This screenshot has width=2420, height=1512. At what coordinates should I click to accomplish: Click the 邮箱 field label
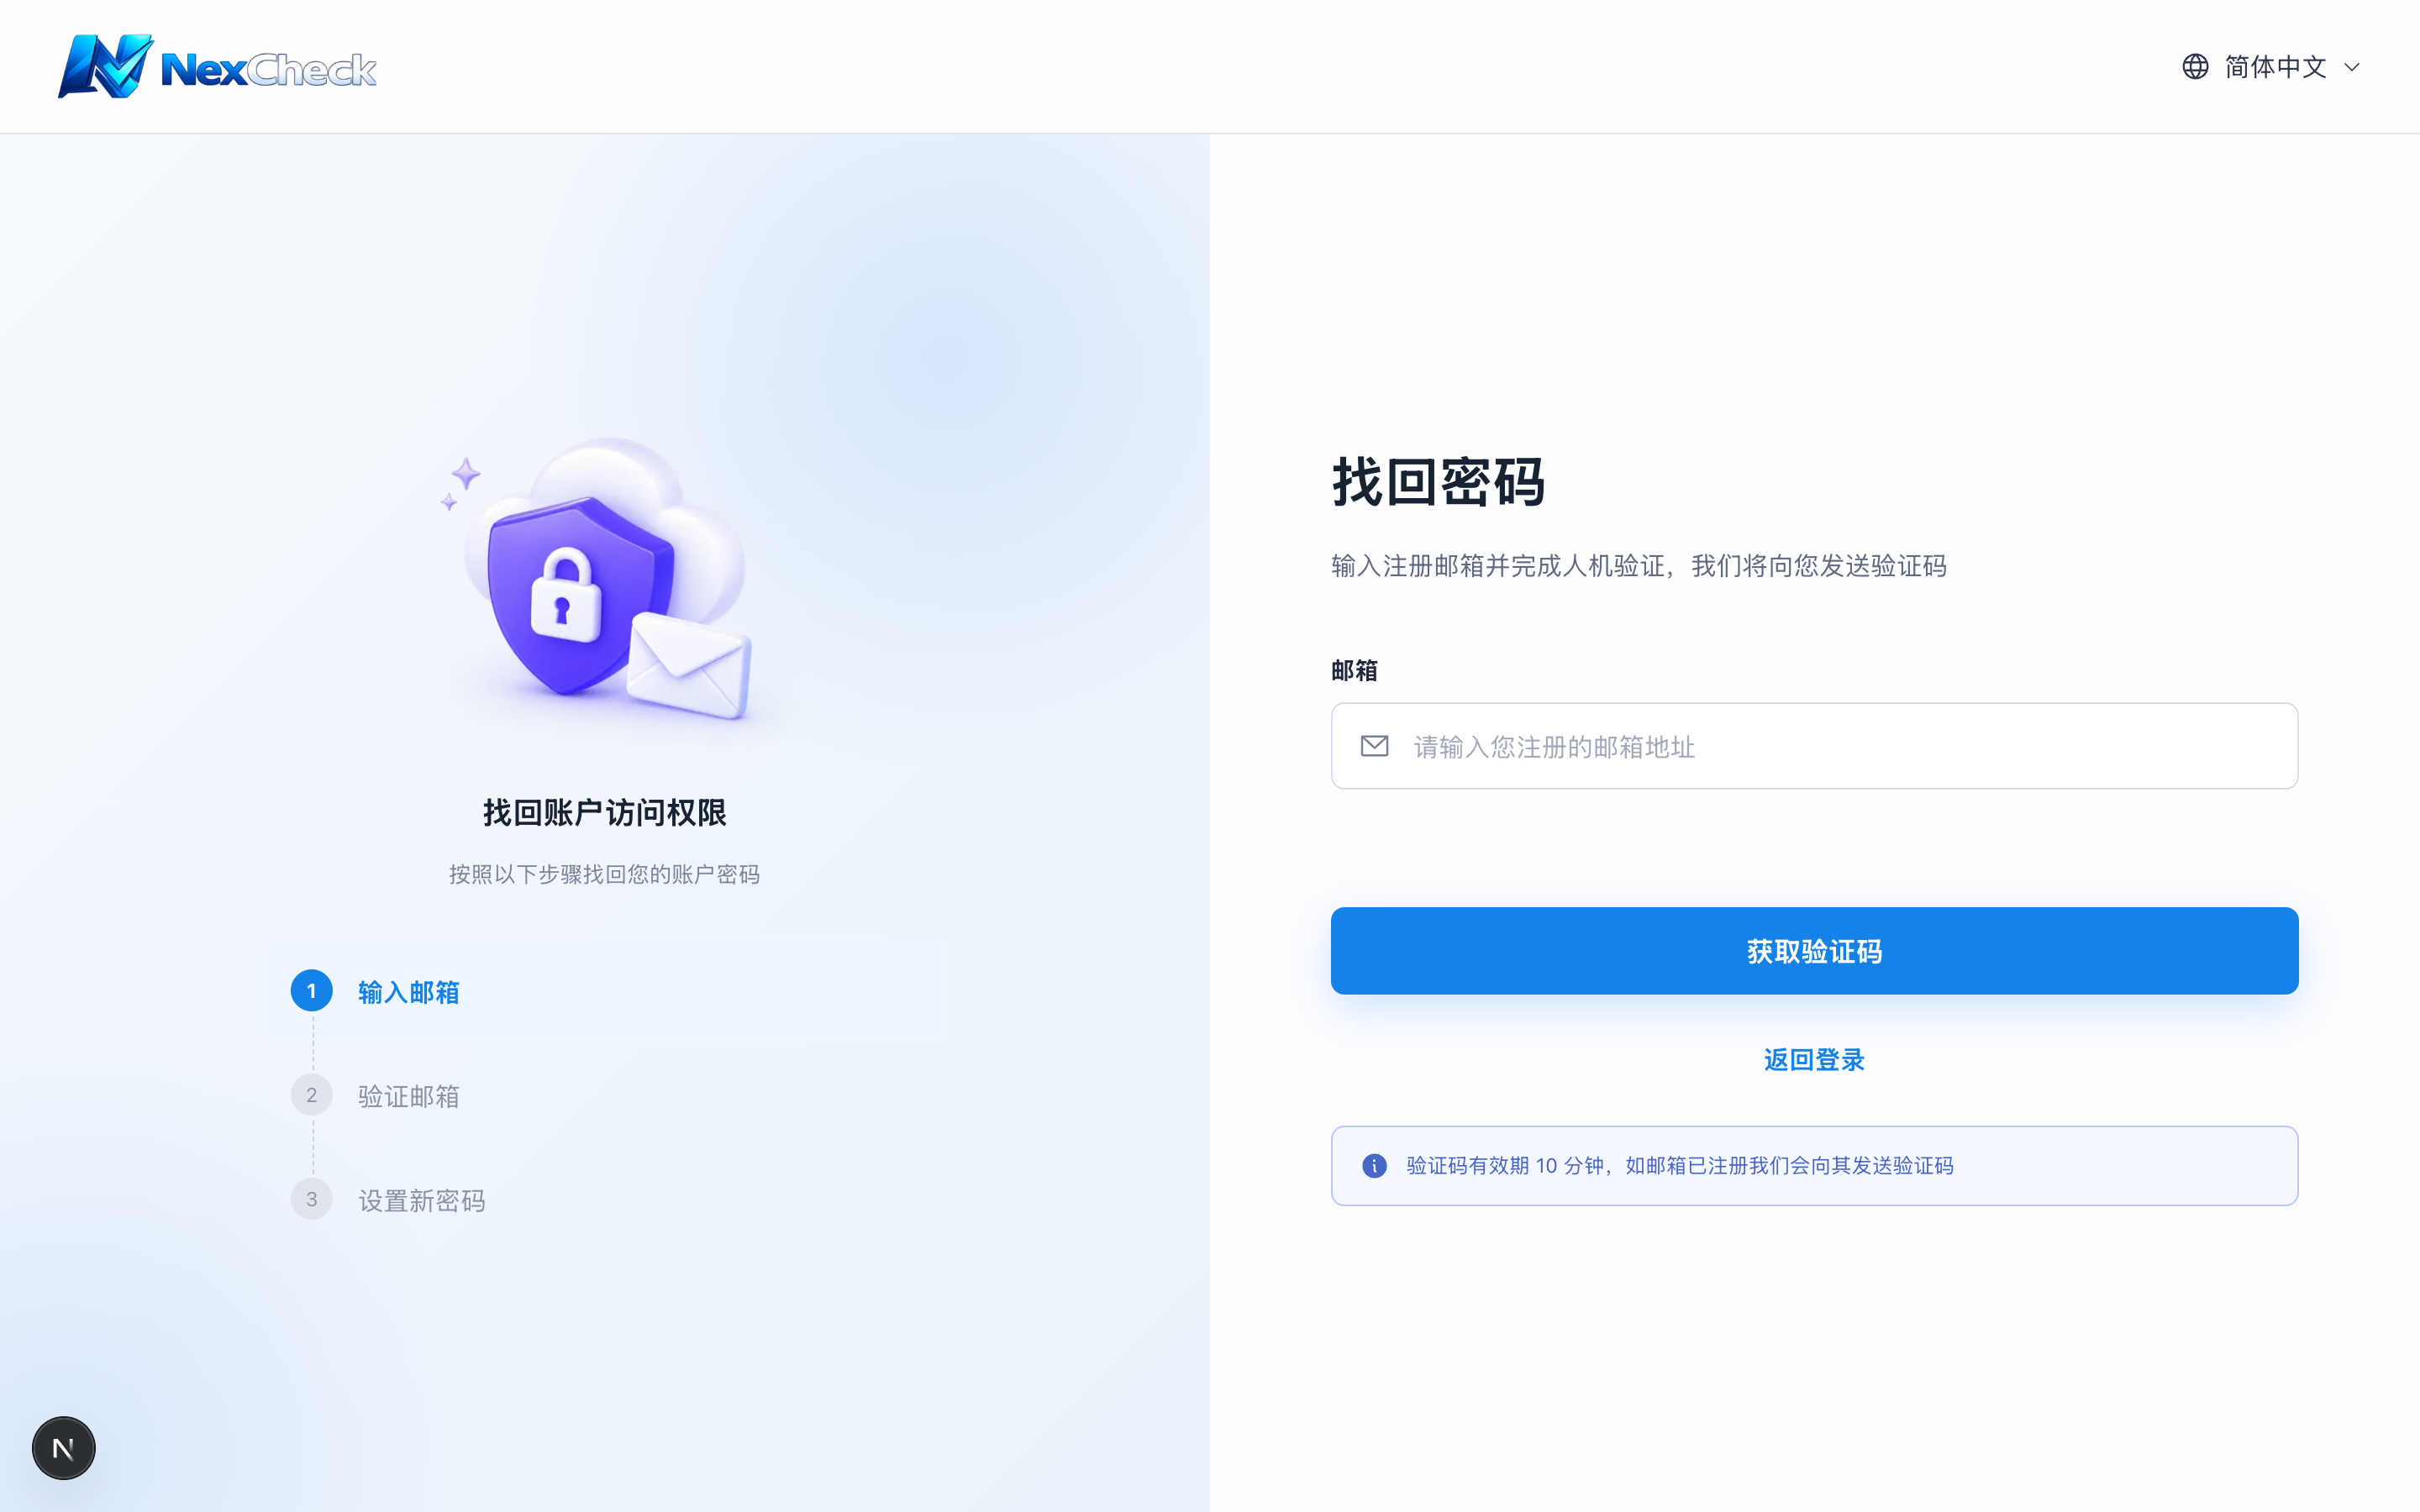point(1354,670)
